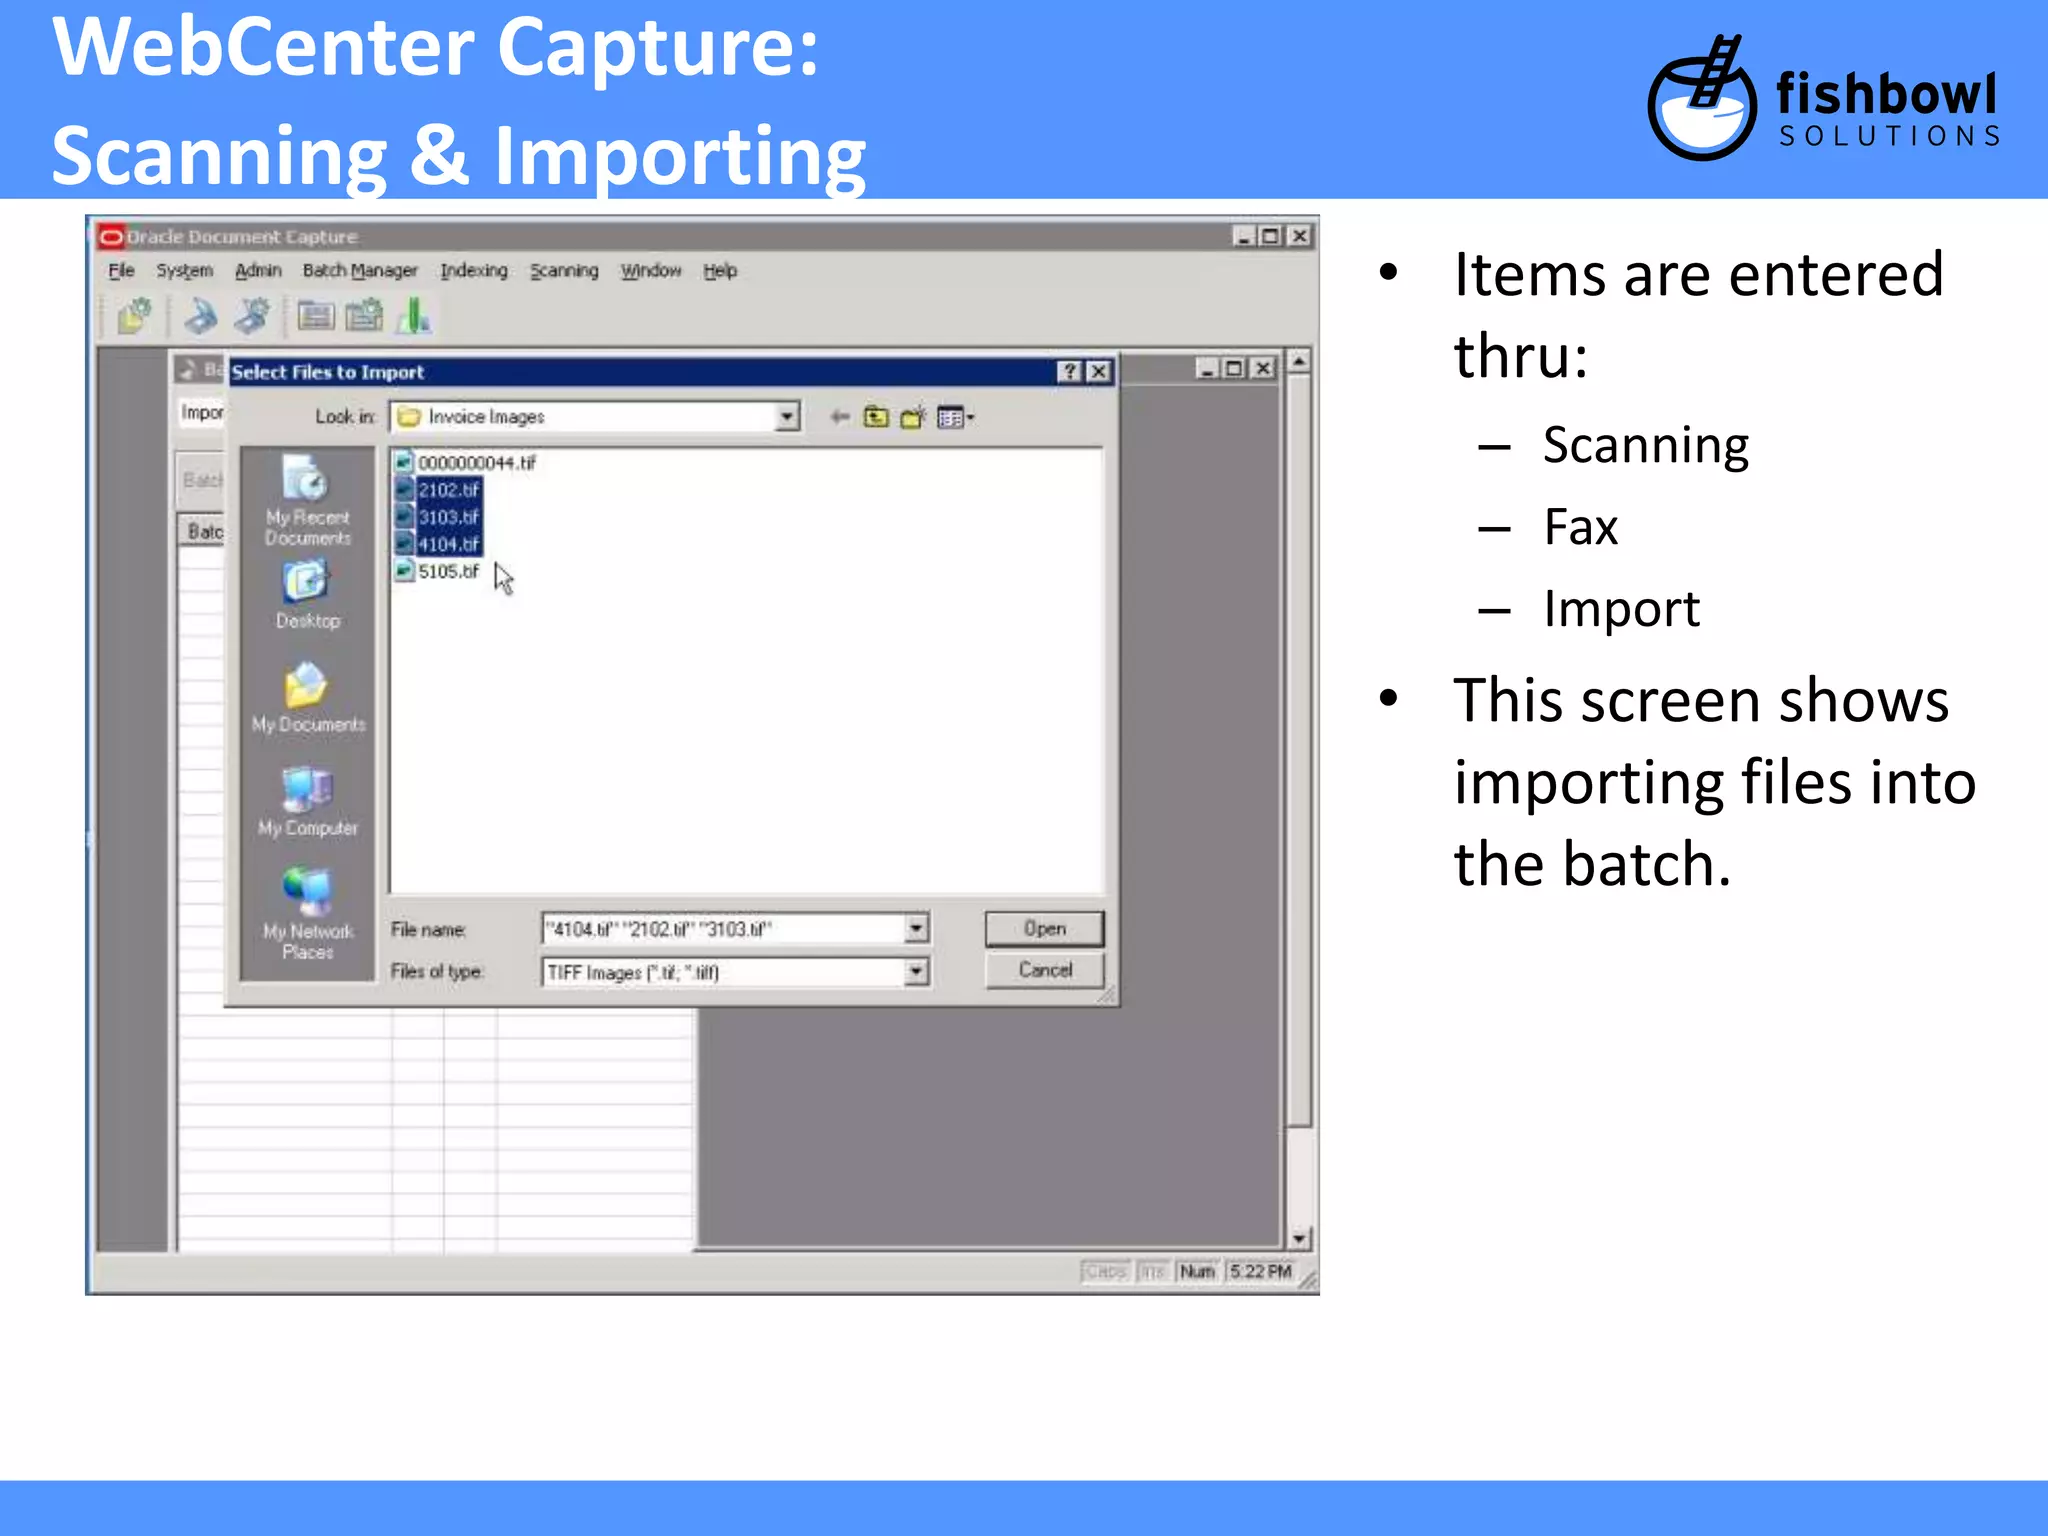Click the batch manager toolbar icon

tap(364, 317)
